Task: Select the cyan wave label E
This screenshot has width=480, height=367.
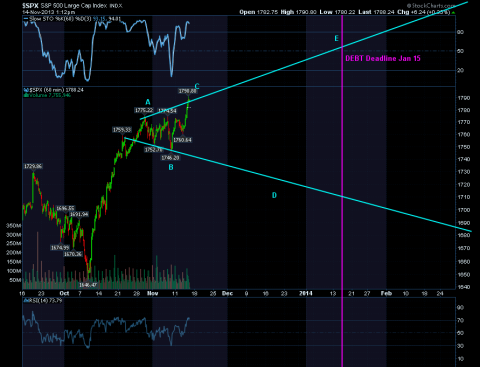Action: click(336, 38)
